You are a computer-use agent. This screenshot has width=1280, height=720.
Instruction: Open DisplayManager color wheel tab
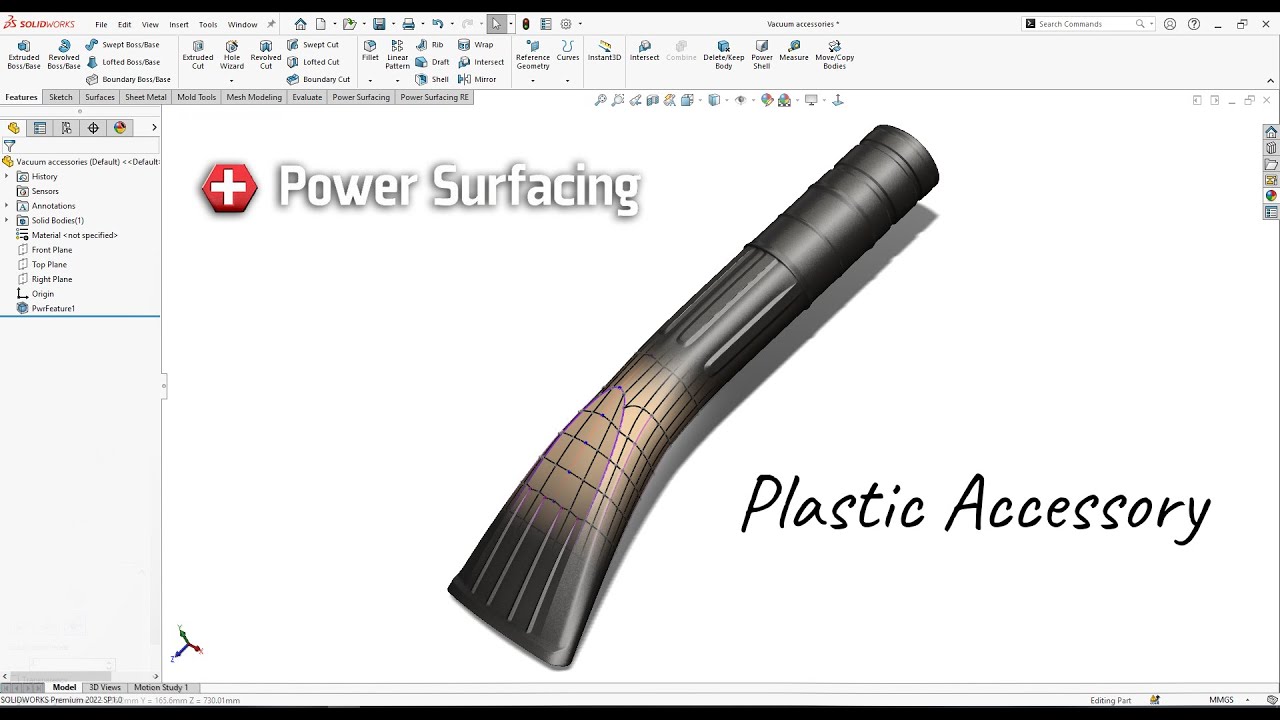tap(120, 128)
